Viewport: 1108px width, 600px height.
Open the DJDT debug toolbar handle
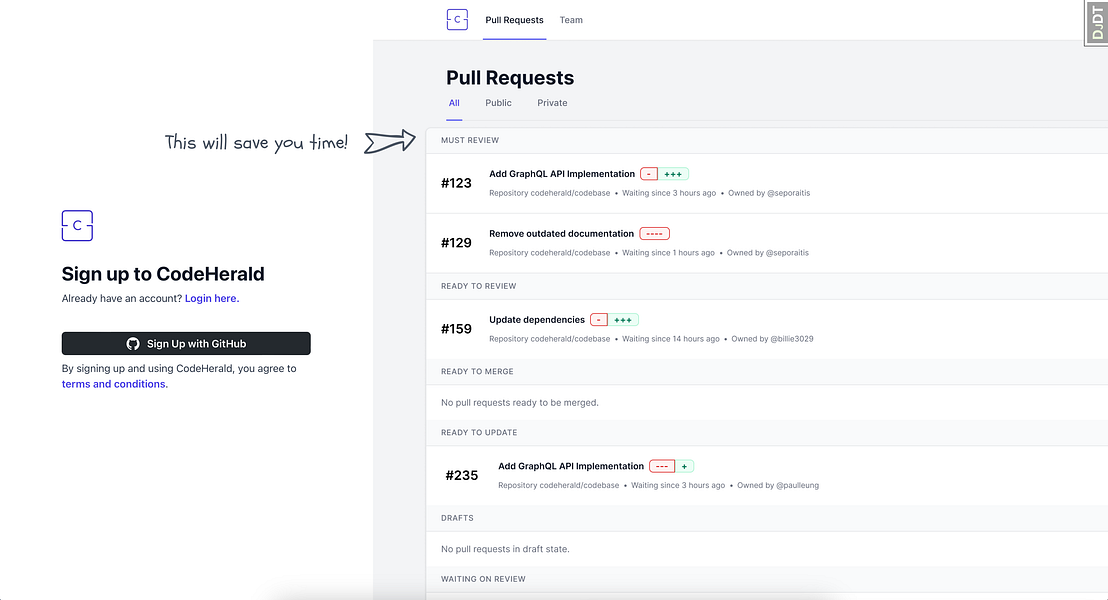pos(1096,22)
